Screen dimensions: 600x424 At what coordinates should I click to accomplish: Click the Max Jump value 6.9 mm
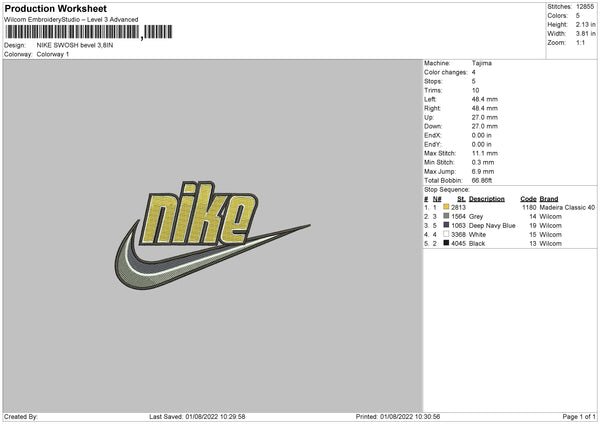click(x=483, y=171)
